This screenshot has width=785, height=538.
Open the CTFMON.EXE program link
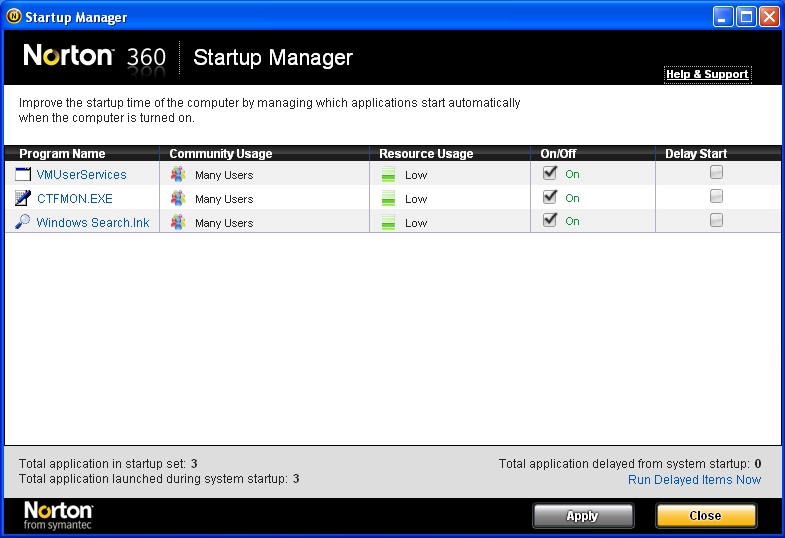click(x=75, y=199)
